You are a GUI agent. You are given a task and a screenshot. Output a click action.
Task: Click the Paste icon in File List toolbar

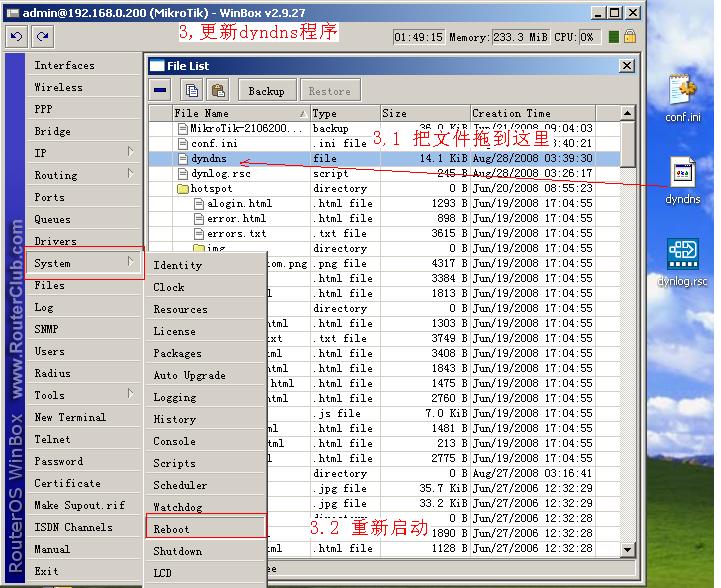218,90
